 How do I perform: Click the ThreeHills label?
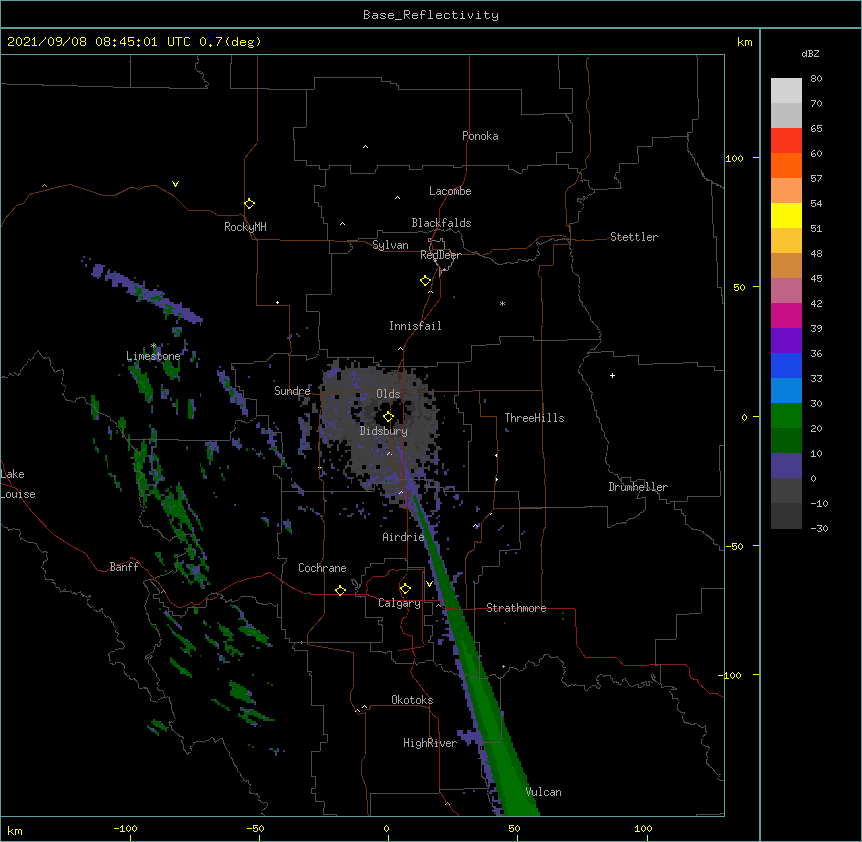[534, 418]
